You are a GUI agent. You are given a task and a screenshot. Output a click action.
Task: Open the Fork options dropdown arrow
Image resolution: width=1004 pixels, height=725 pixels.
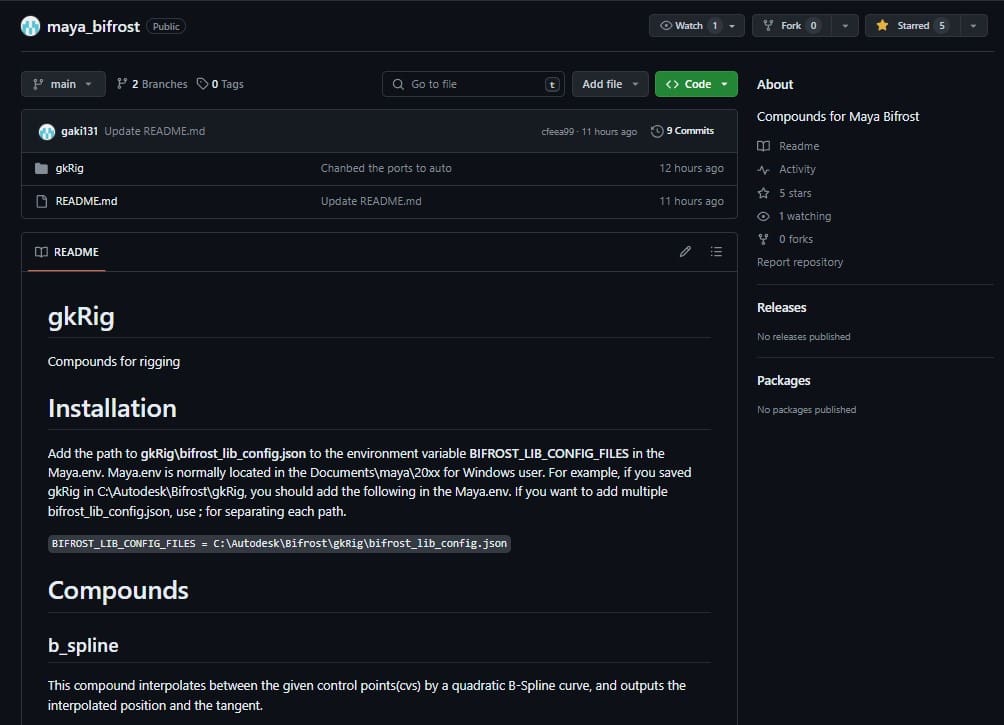pyautogui.click(x=845, y=26)
